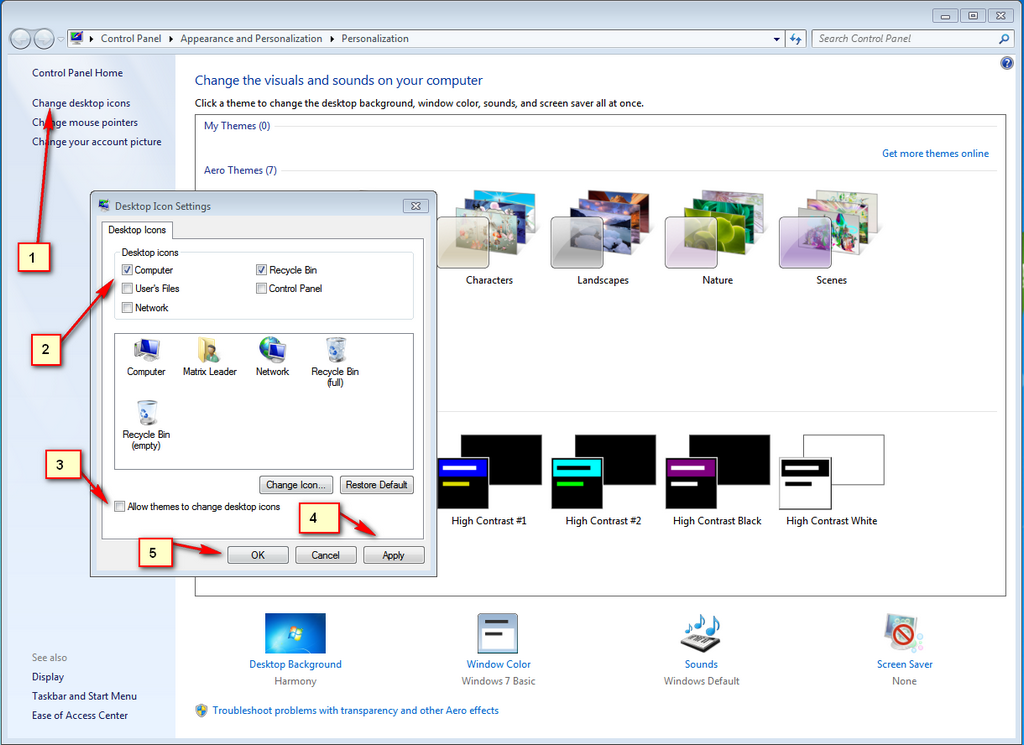1024x745 pixels.
Task: Select the Matrix Leader user folder icon
Action: click(x=208, y=351)
